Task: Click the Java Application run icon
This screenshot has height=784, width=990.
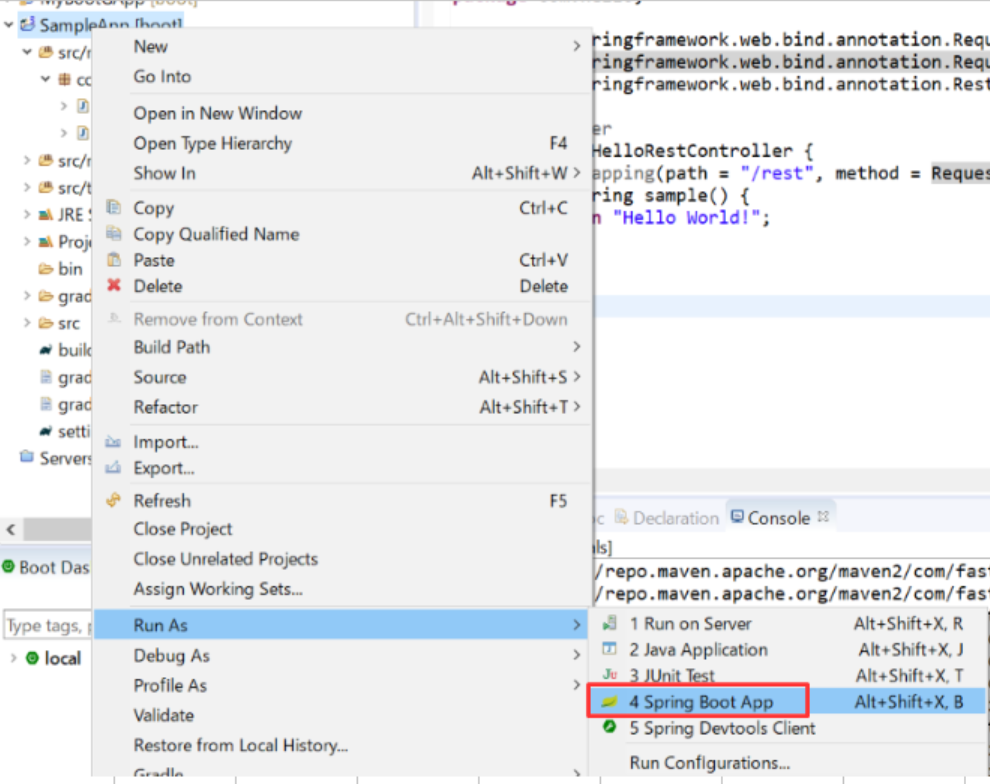Action: pos(608,649)
